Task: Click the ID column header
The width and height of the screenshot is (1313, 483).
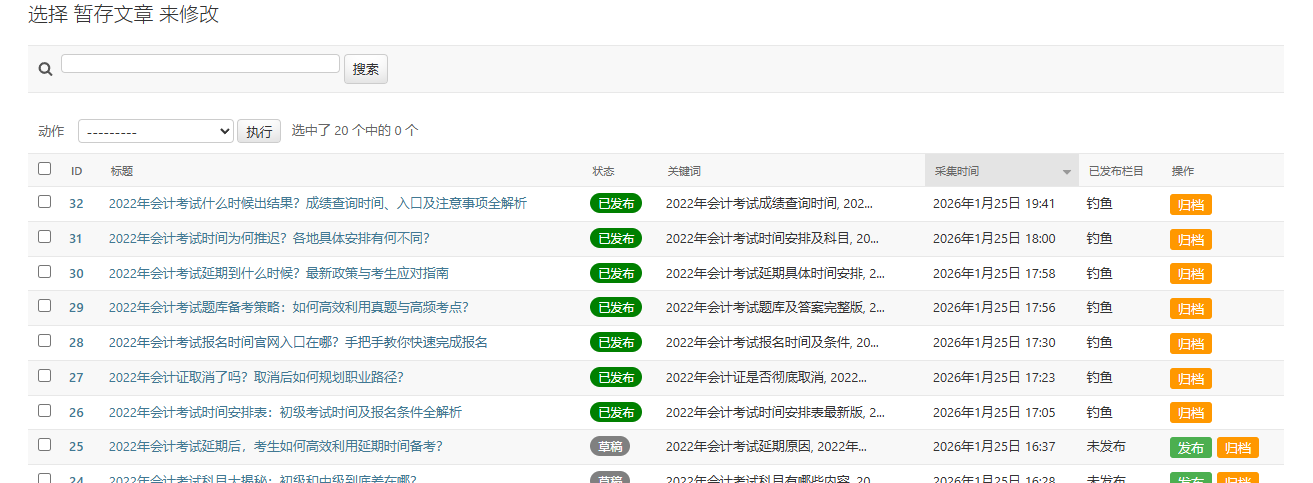Action: click(76, 171)
